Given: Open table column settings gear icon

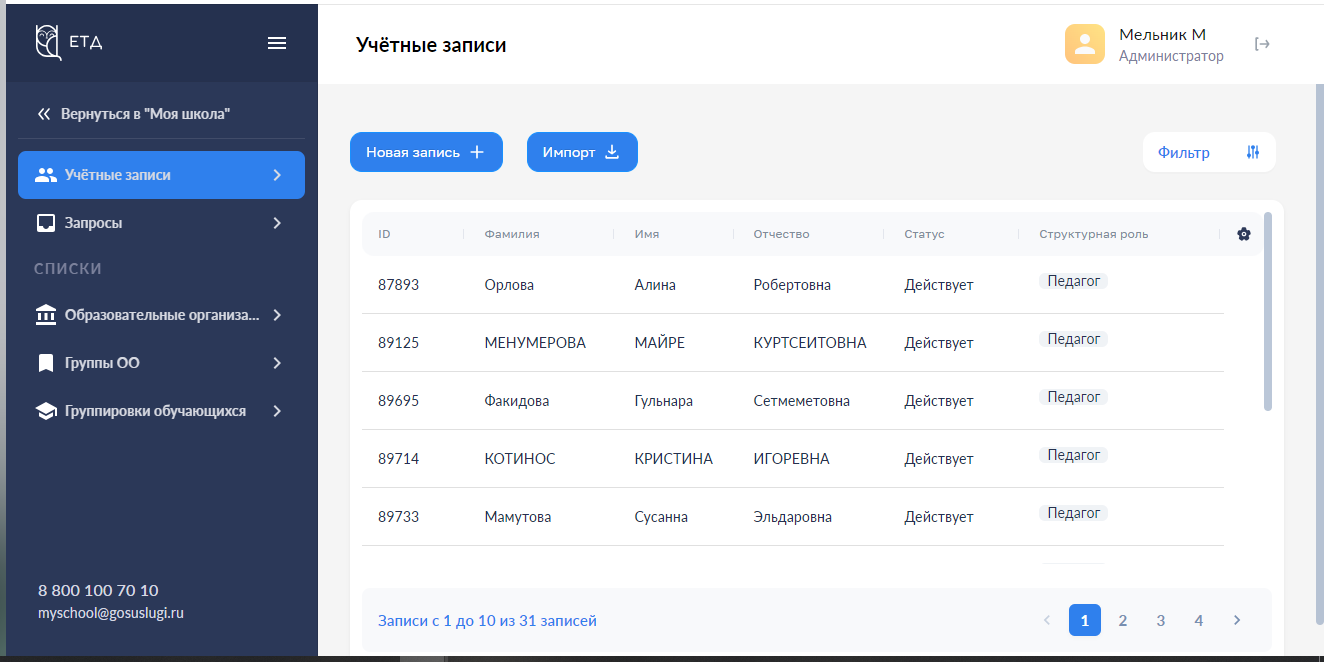Looking at the screenshot, I should tap(1243, 234).
